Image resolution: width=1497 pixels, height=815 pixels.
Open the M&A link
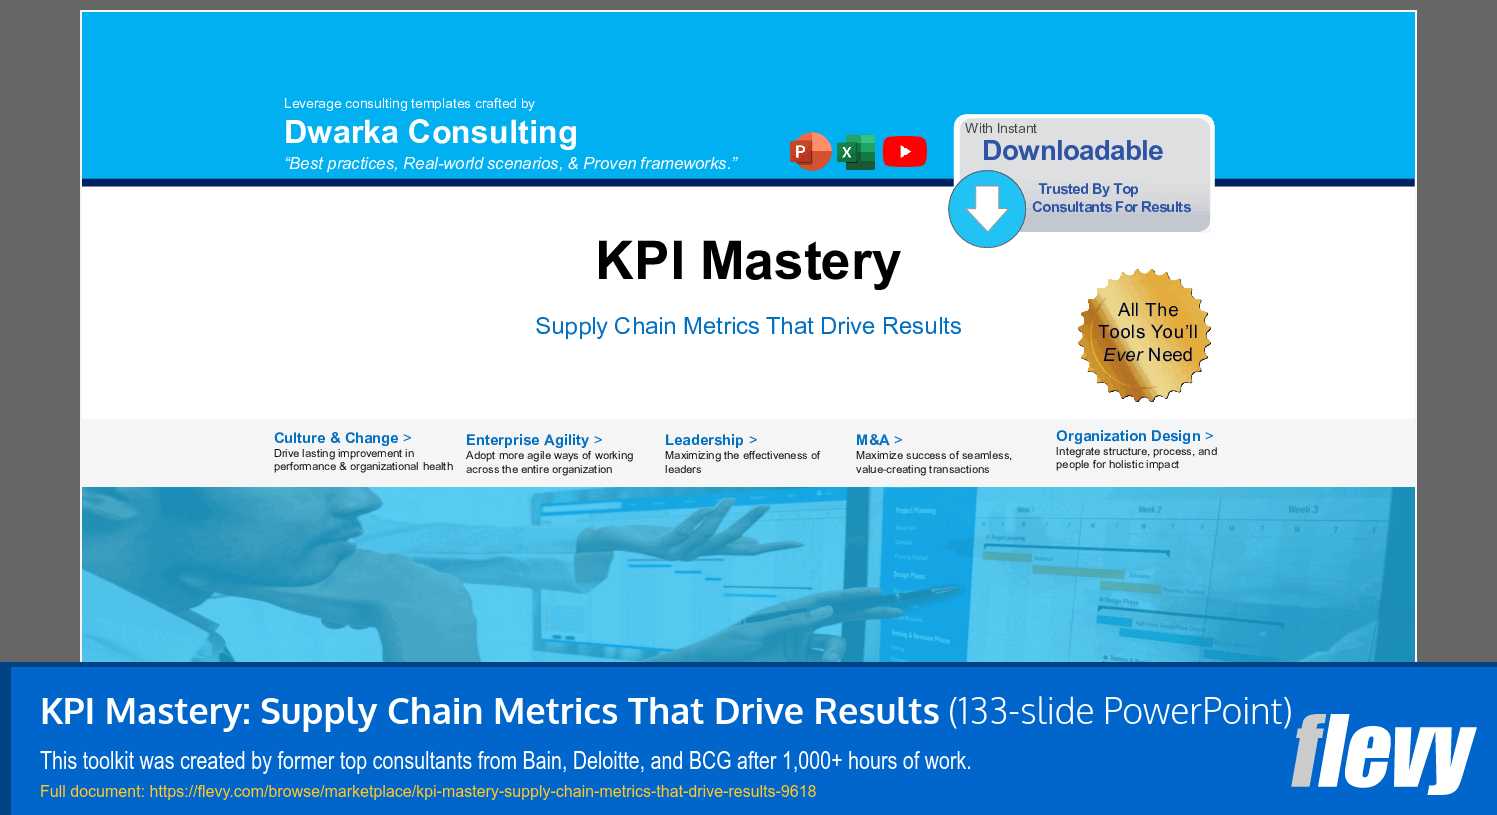point(879,440)
